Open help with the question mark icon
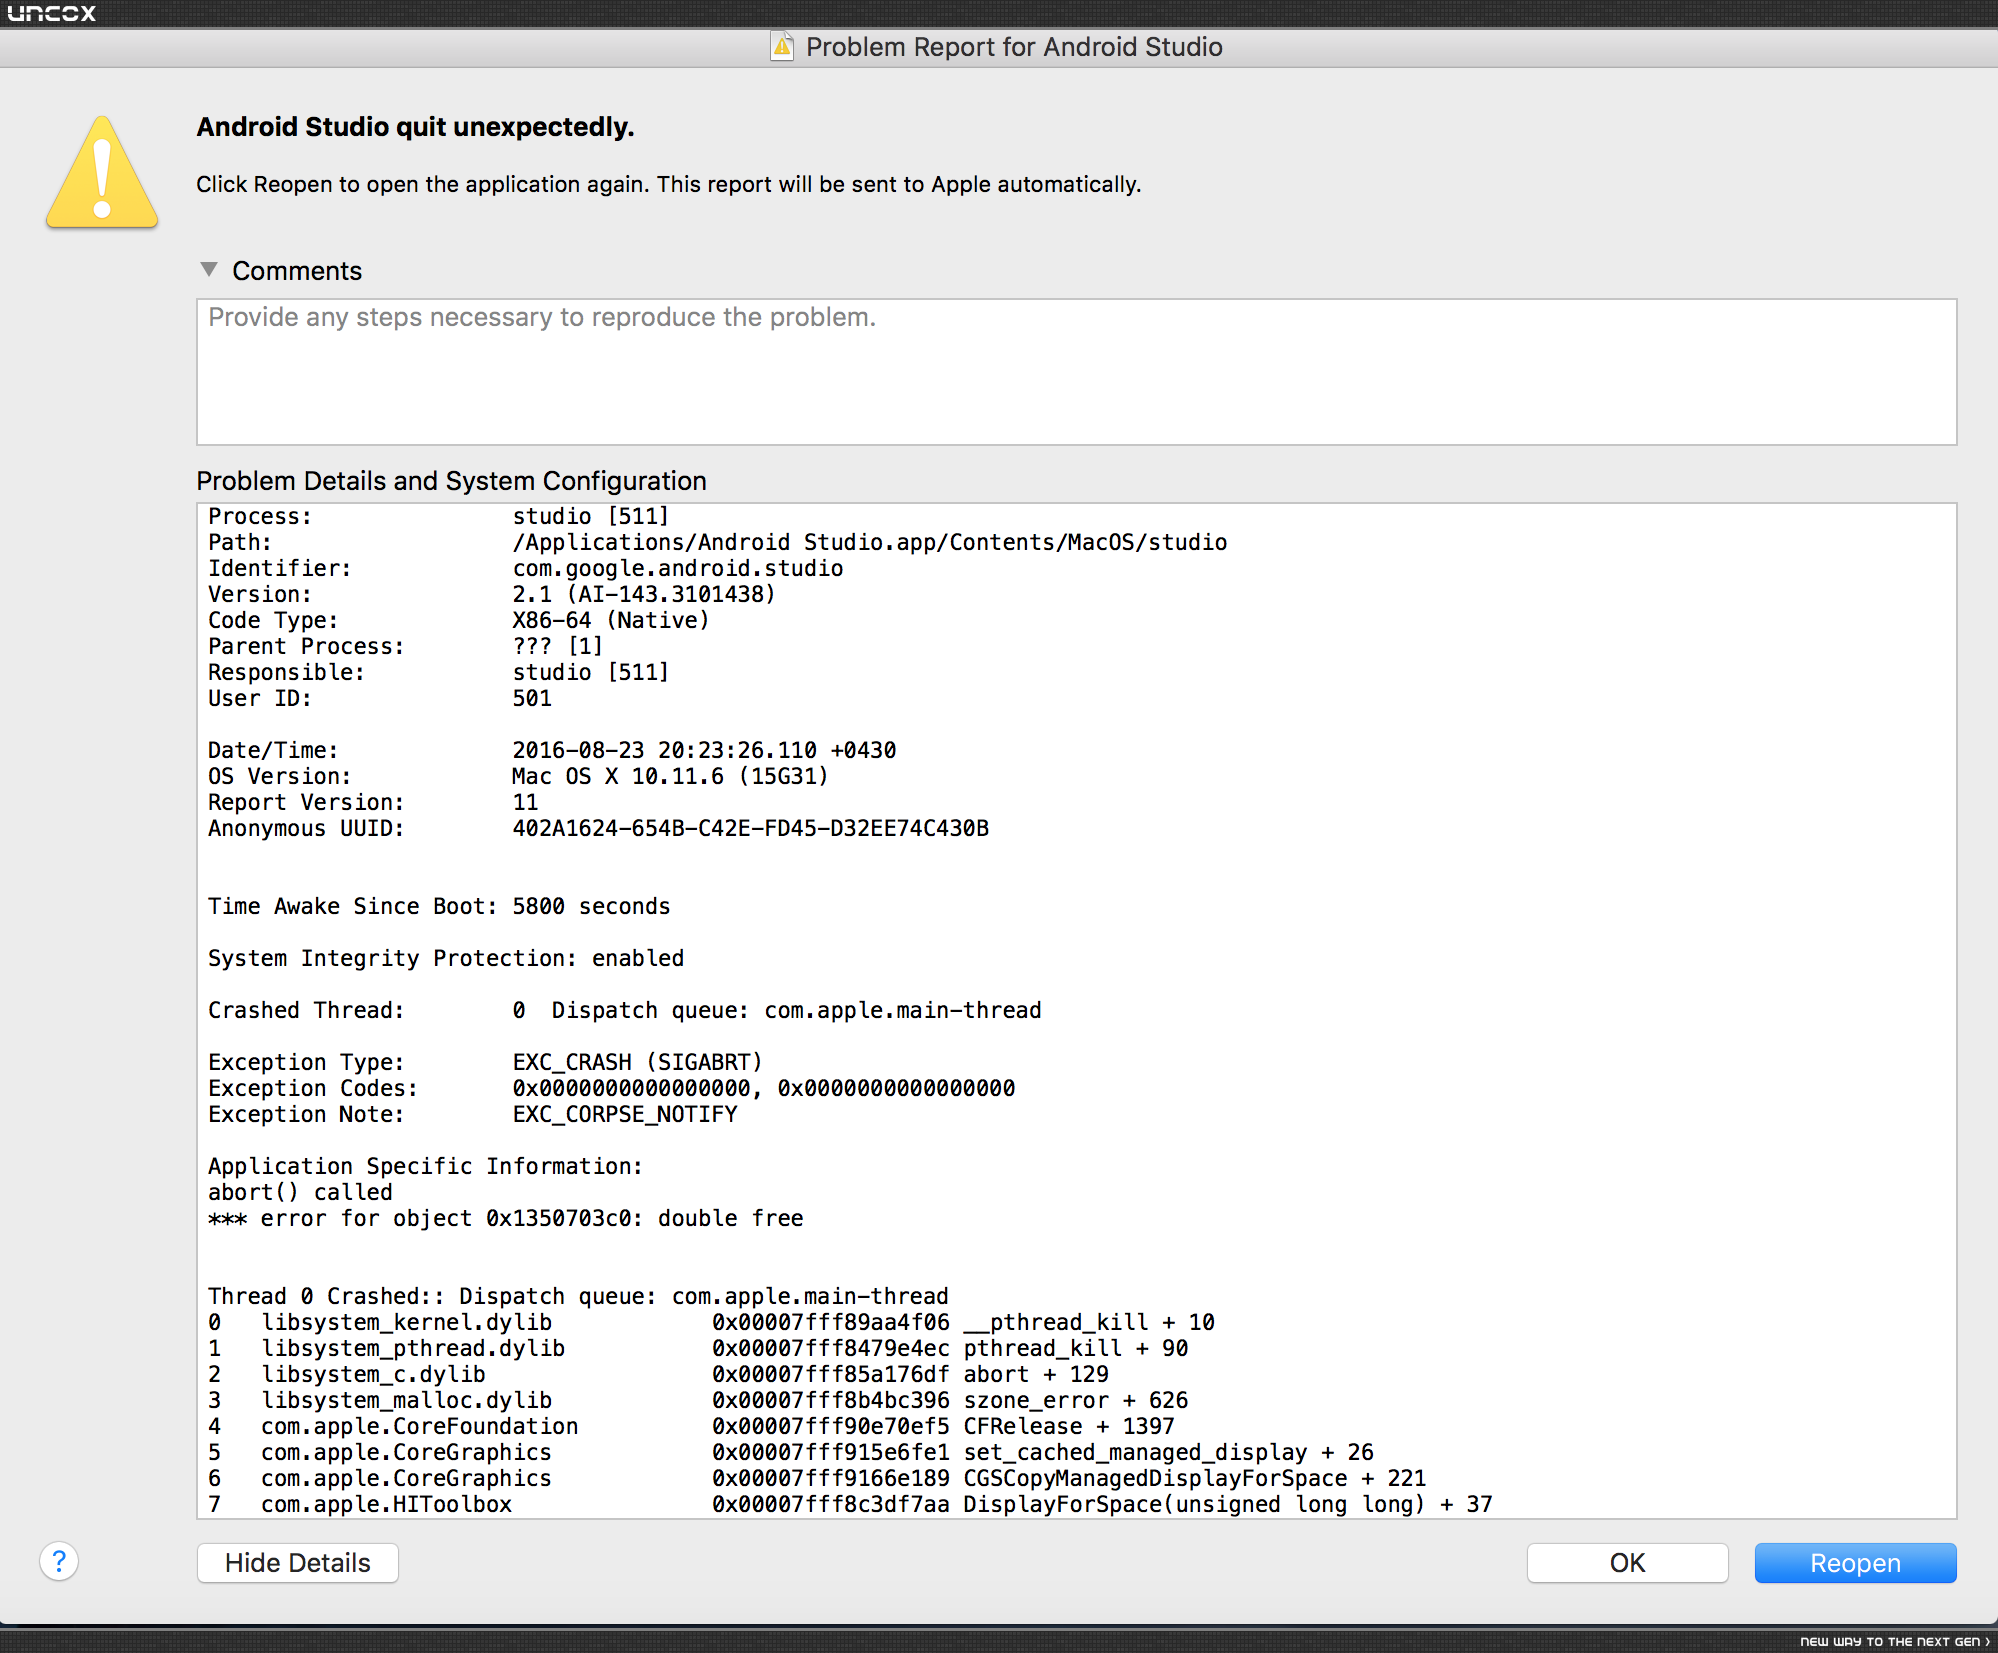 pos(59,1561)
